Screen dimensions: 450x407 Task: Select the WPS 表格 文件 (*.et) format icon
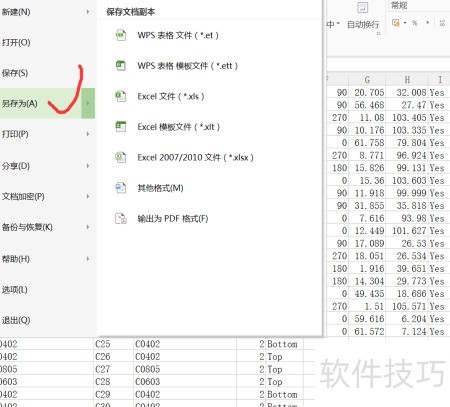[x=121, y=35]
